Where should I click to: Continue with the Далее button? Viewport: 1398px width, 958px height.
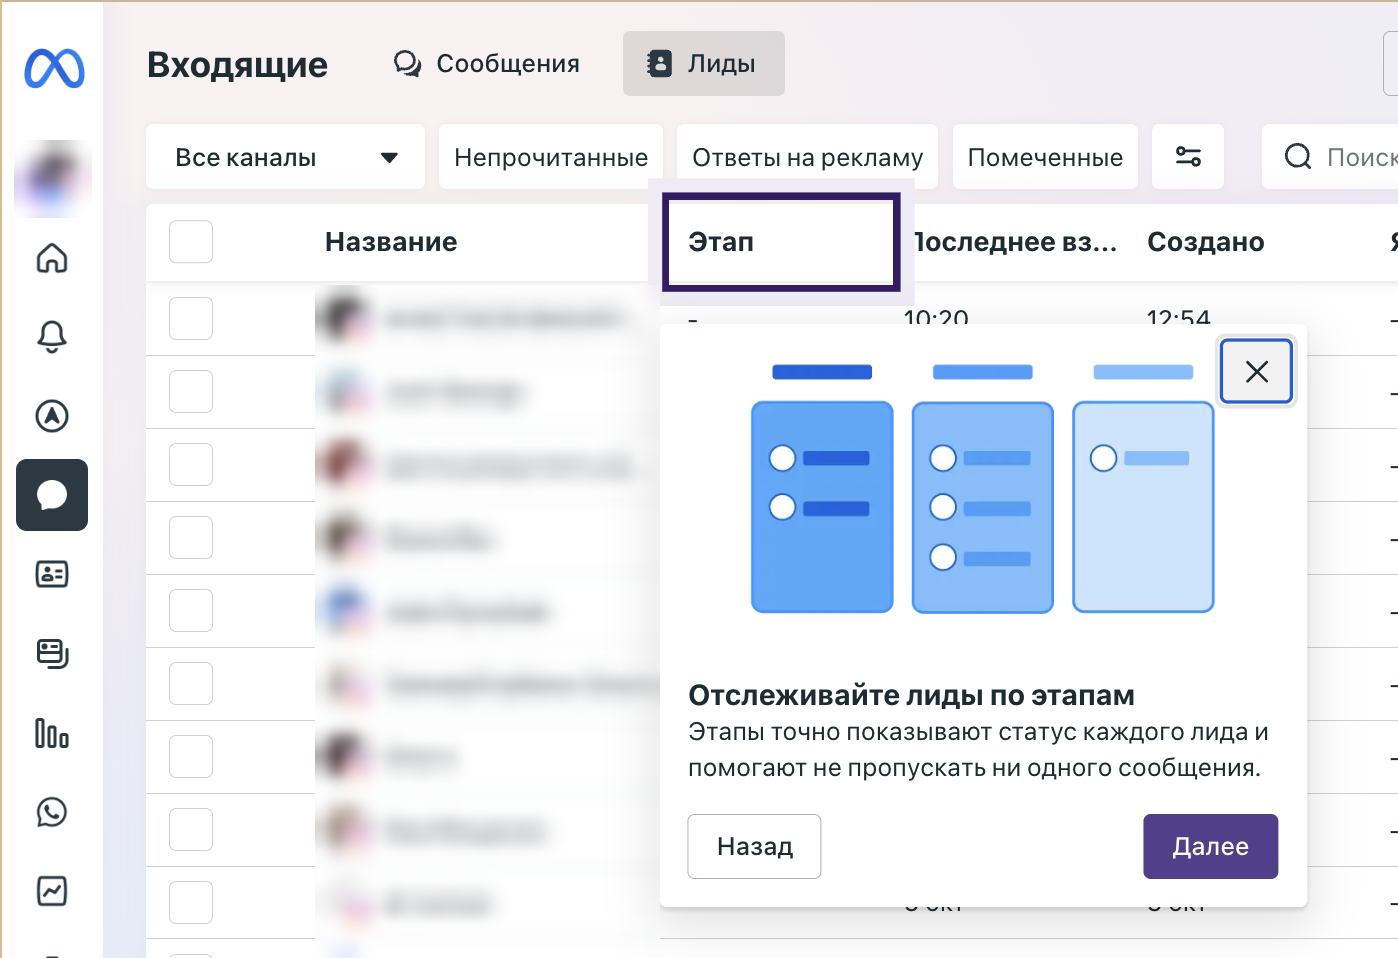(1210, 846)
